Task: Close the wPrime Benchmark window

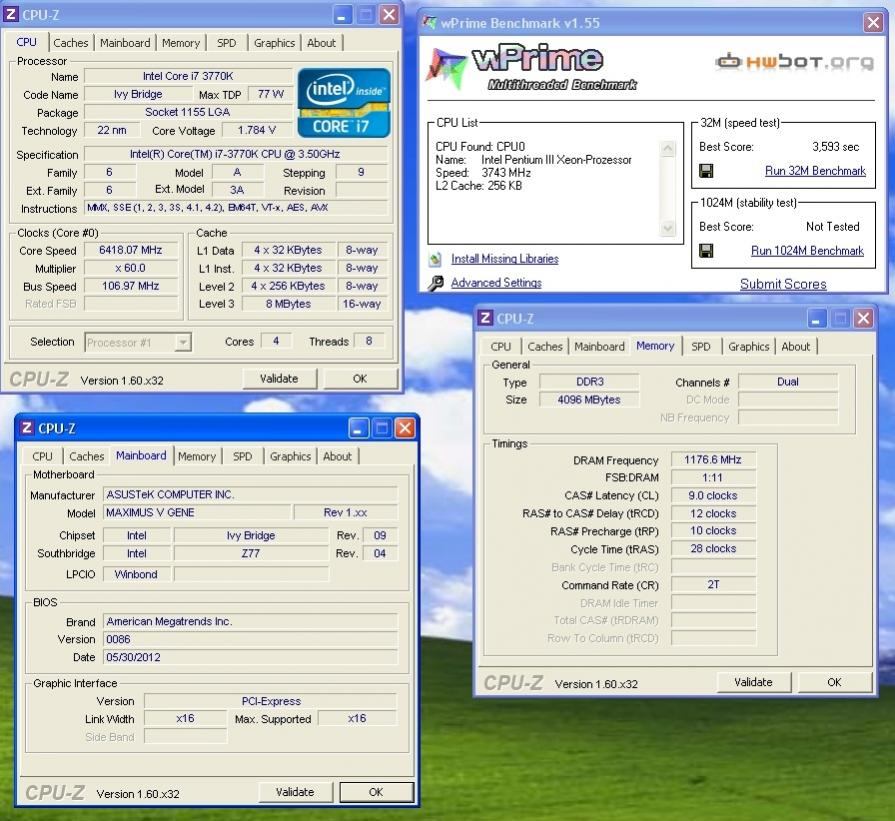Action: (x=873, y=23)
